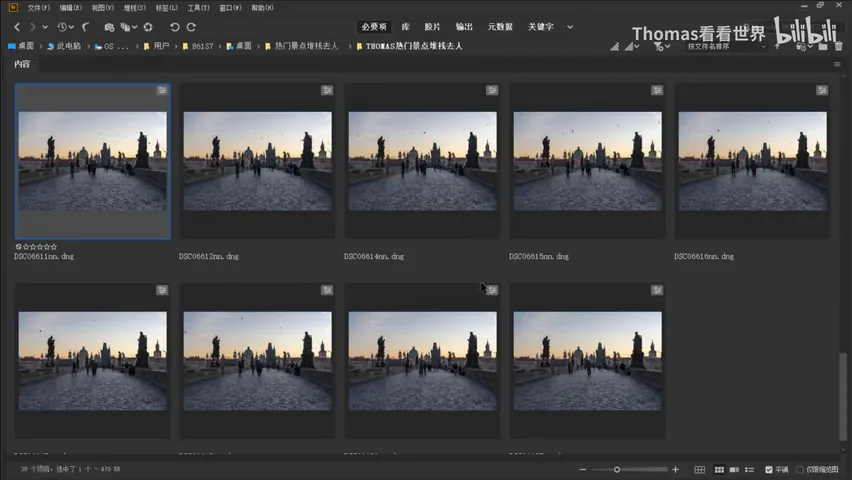Screen dimensions: 852x480
Task: Lock thumbnail grid view icon
Action: pos(700,470)
